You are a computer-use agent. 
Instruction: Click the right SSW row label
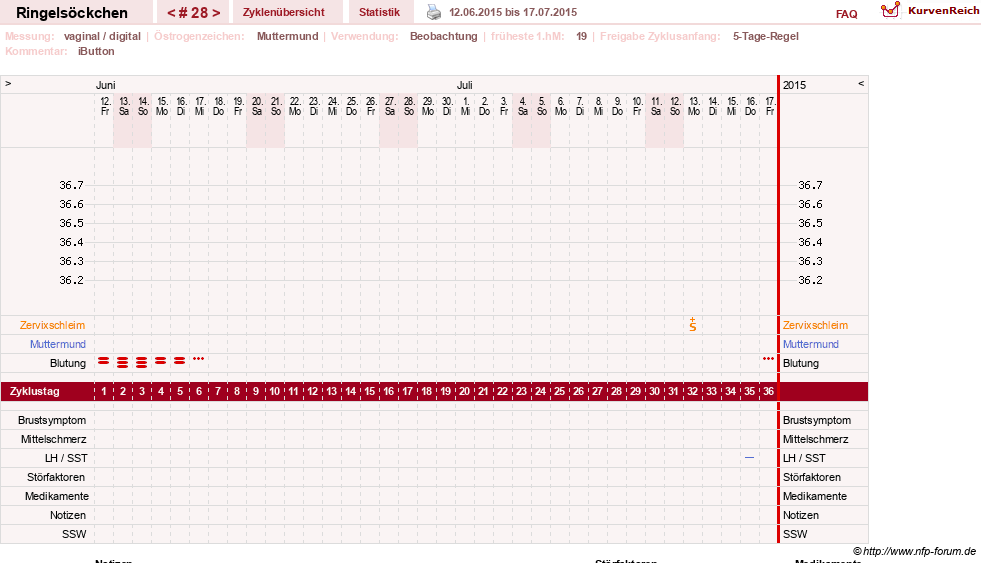795,534
